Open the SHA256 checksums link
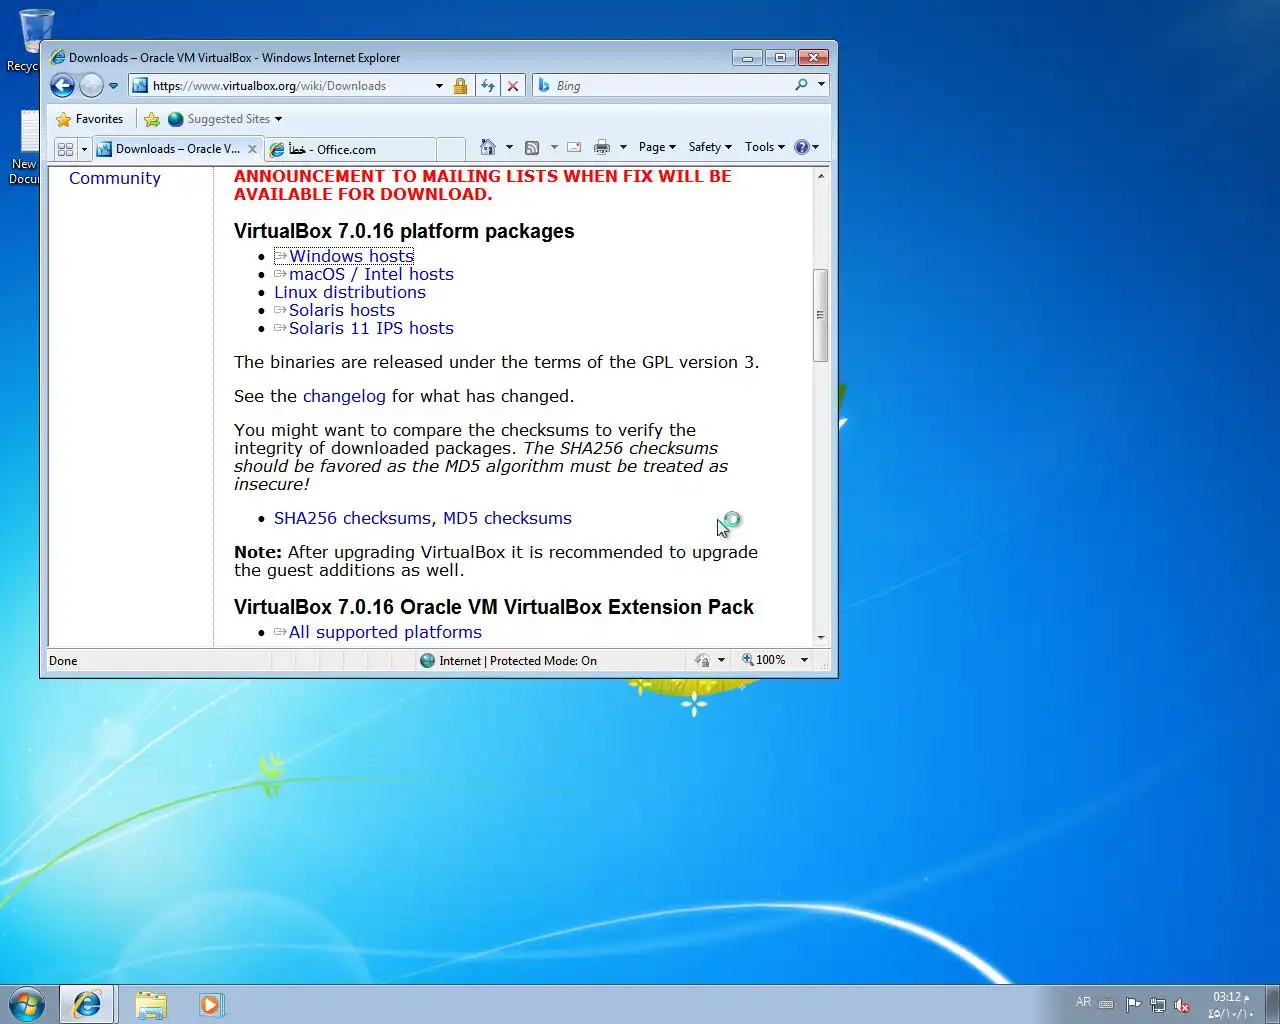 (x=352, y=518)
